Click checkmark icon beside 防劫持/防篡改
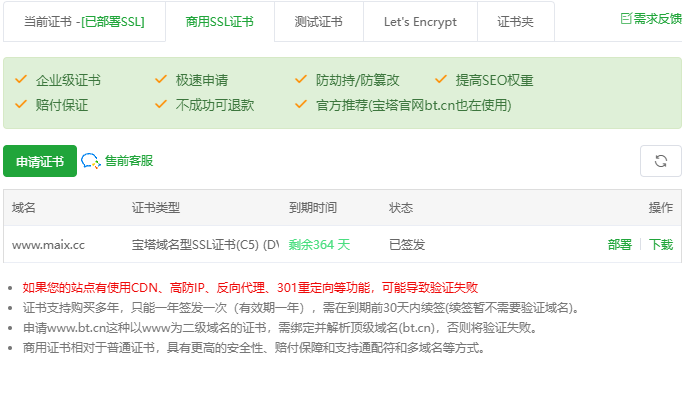Viewport: 691px width, 395px height. [301, 79]
